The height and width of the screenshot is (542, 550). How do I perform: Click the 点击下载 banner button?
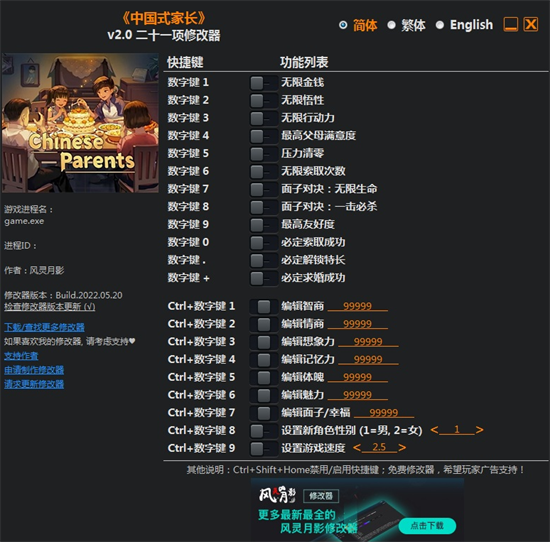tap(427, 526)
